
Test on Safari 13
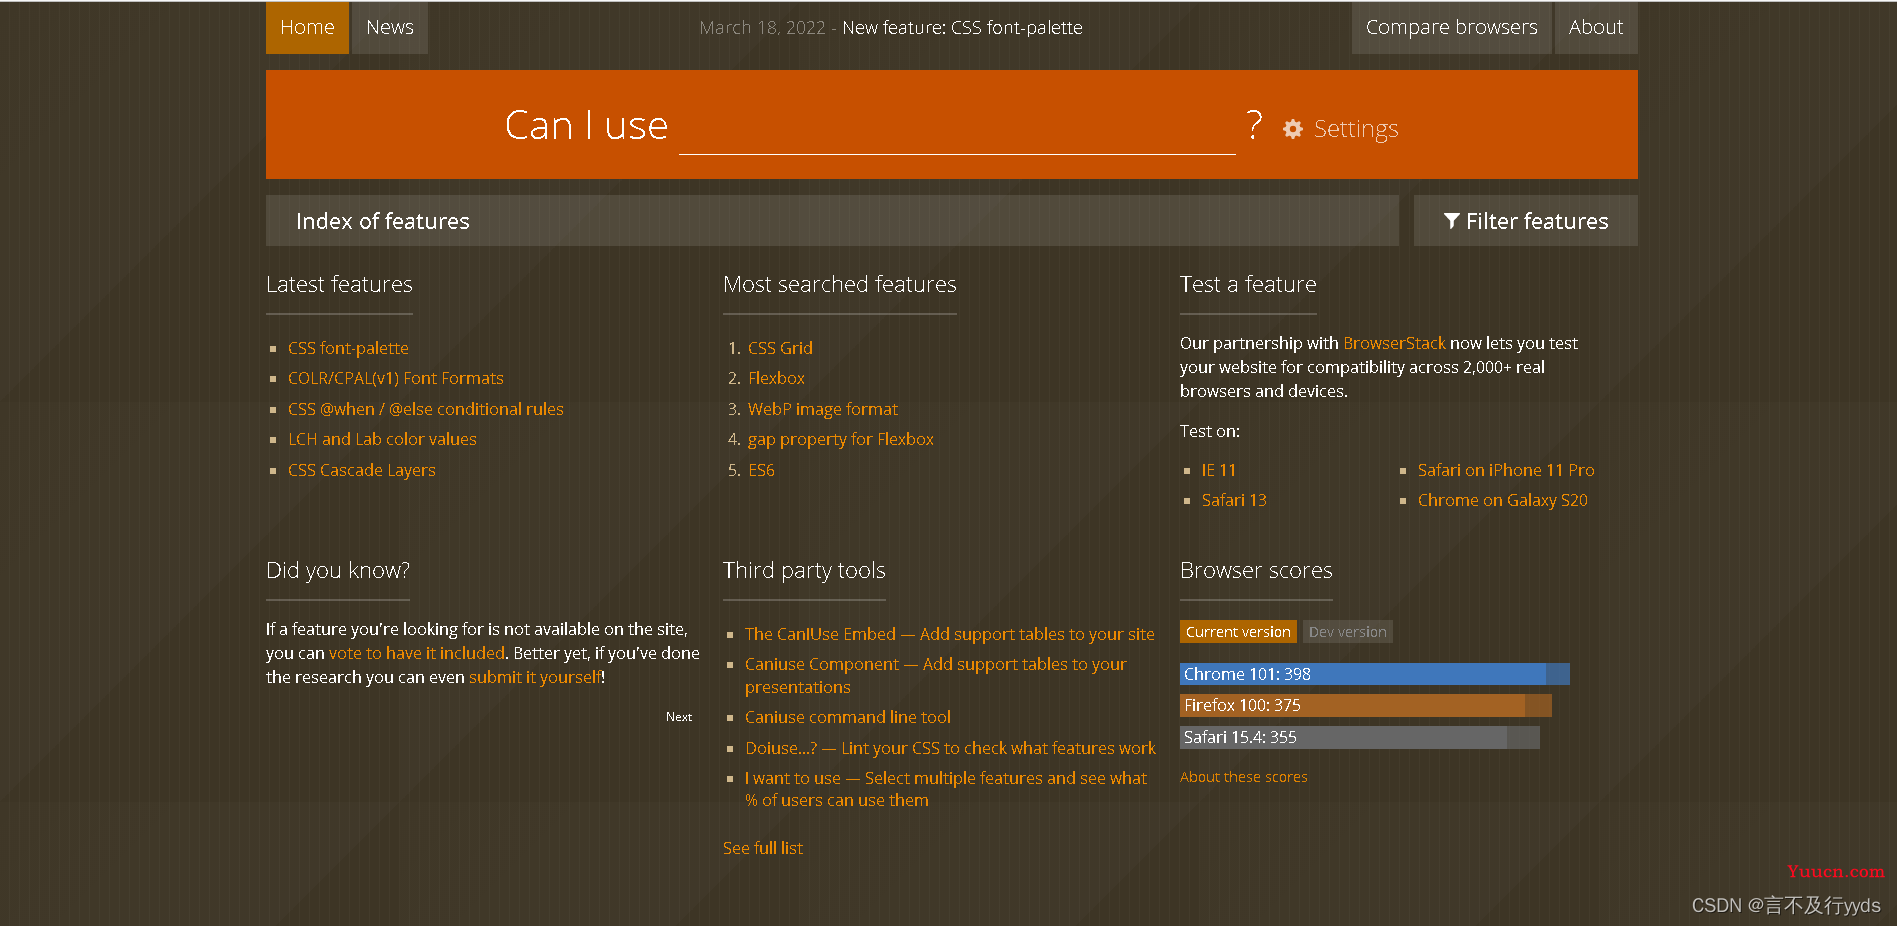tap(1234, 500)
